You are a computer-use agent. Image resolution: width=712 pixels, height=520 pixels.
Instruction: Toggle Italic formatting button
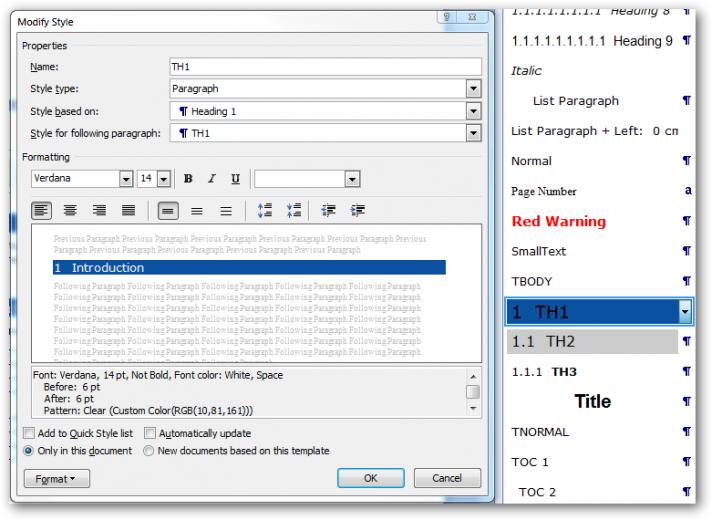[x=212, y=179]
